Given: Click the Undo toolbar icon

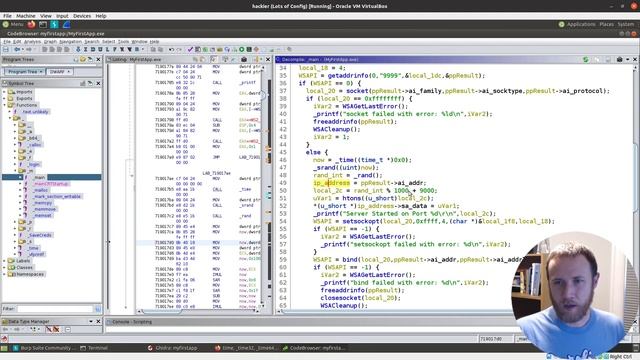Looking at the screenshot, I should tap(171, 49).
